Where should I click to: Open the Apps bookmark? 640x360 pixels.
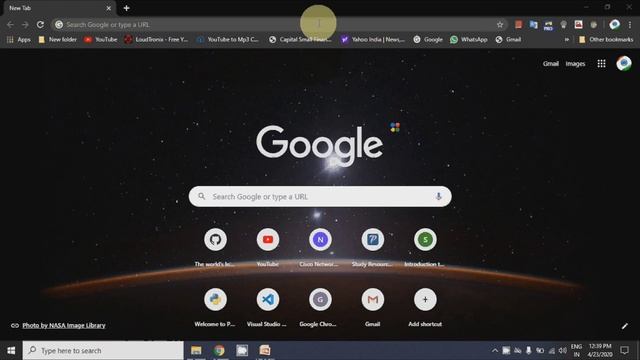click(19, 40)
